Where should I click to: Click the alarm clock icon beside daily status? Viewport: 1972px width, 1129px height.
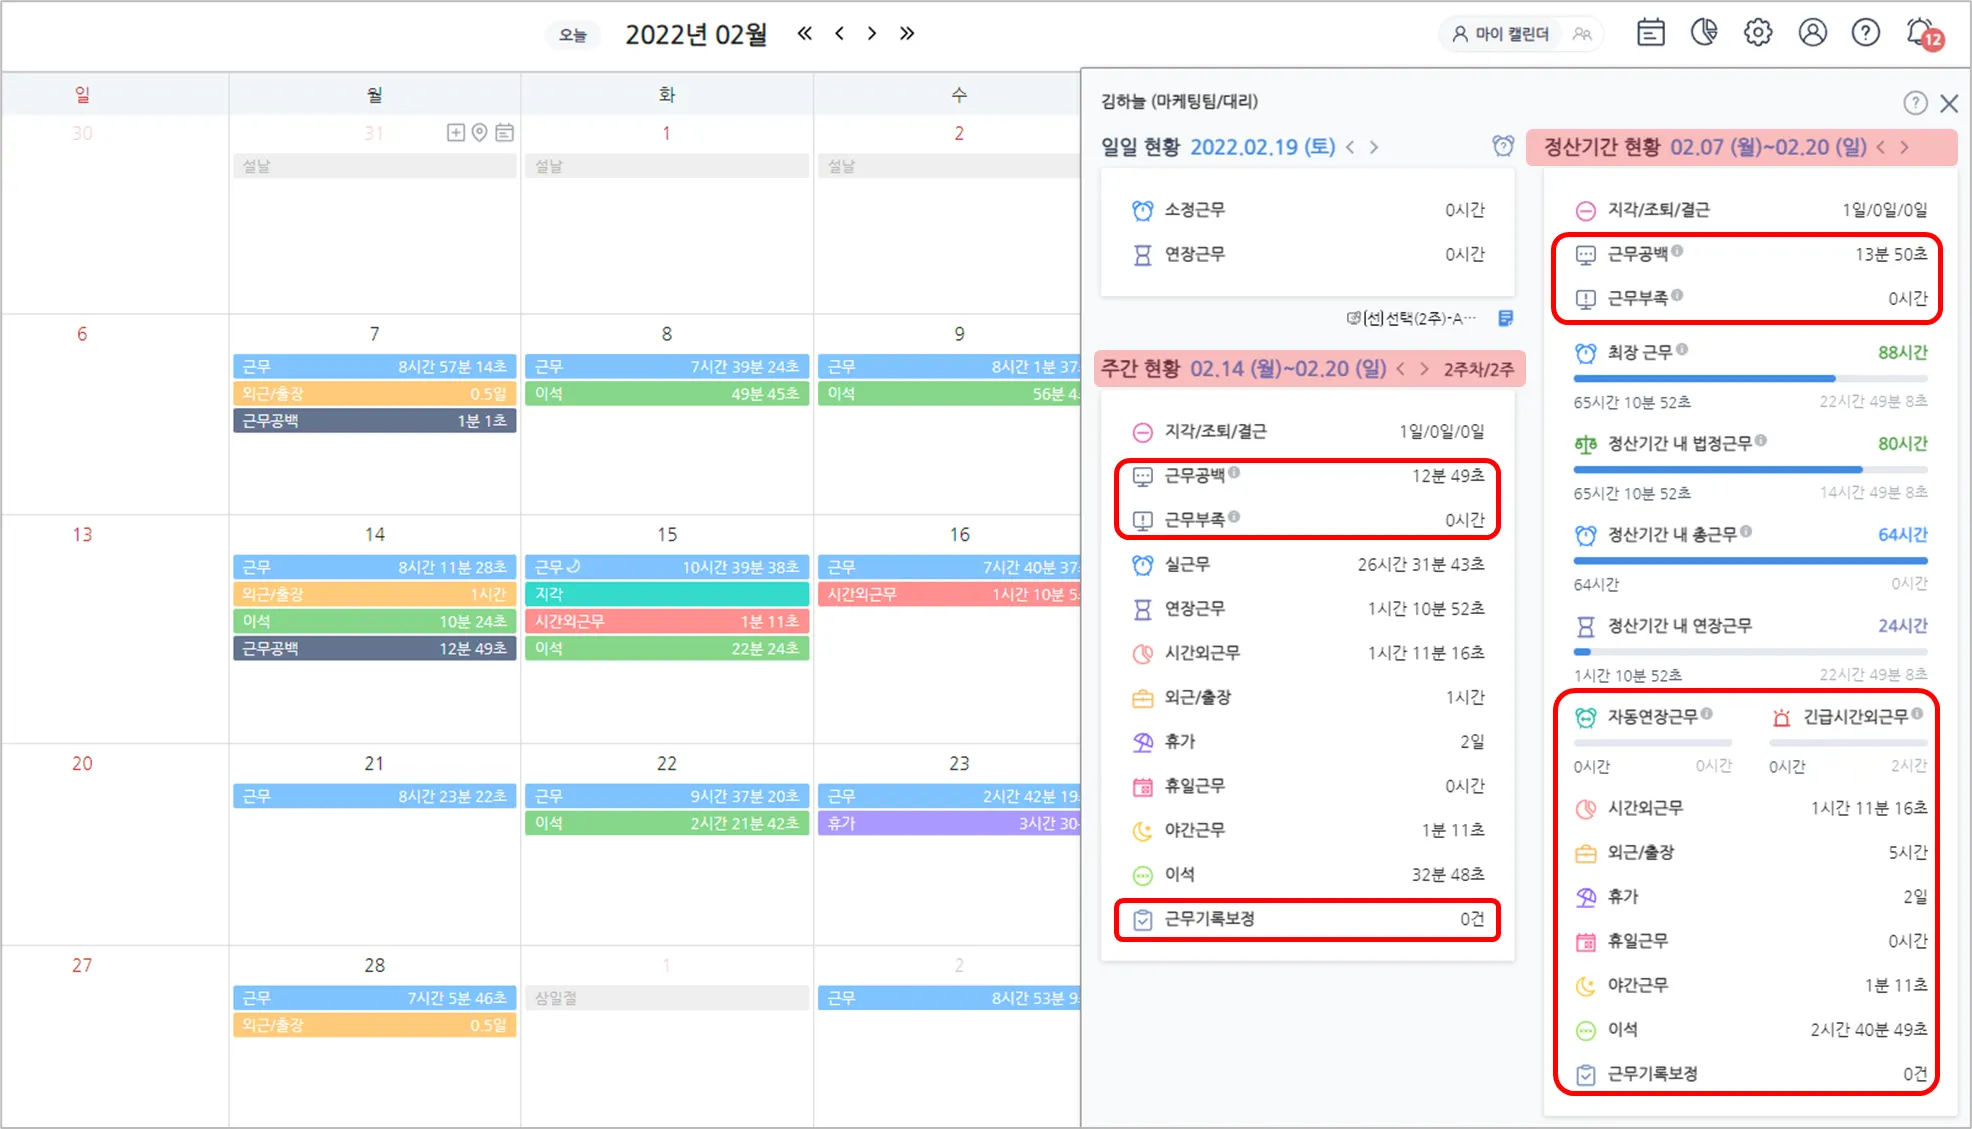pyautogui.click(x=1503, y=146)
